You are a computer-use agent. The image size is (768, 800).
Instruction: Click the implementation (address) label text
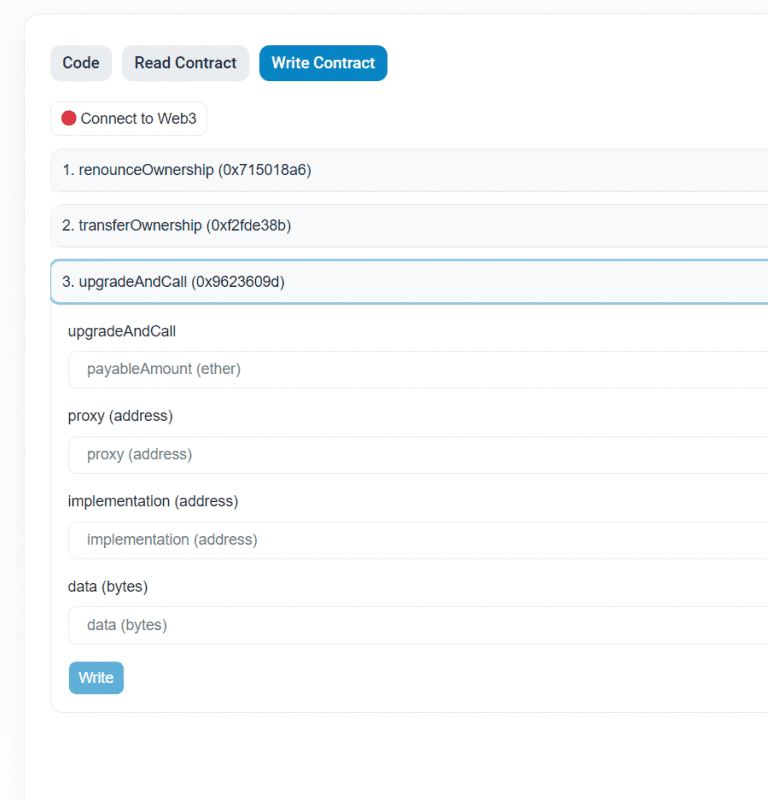tap(152, 501)
